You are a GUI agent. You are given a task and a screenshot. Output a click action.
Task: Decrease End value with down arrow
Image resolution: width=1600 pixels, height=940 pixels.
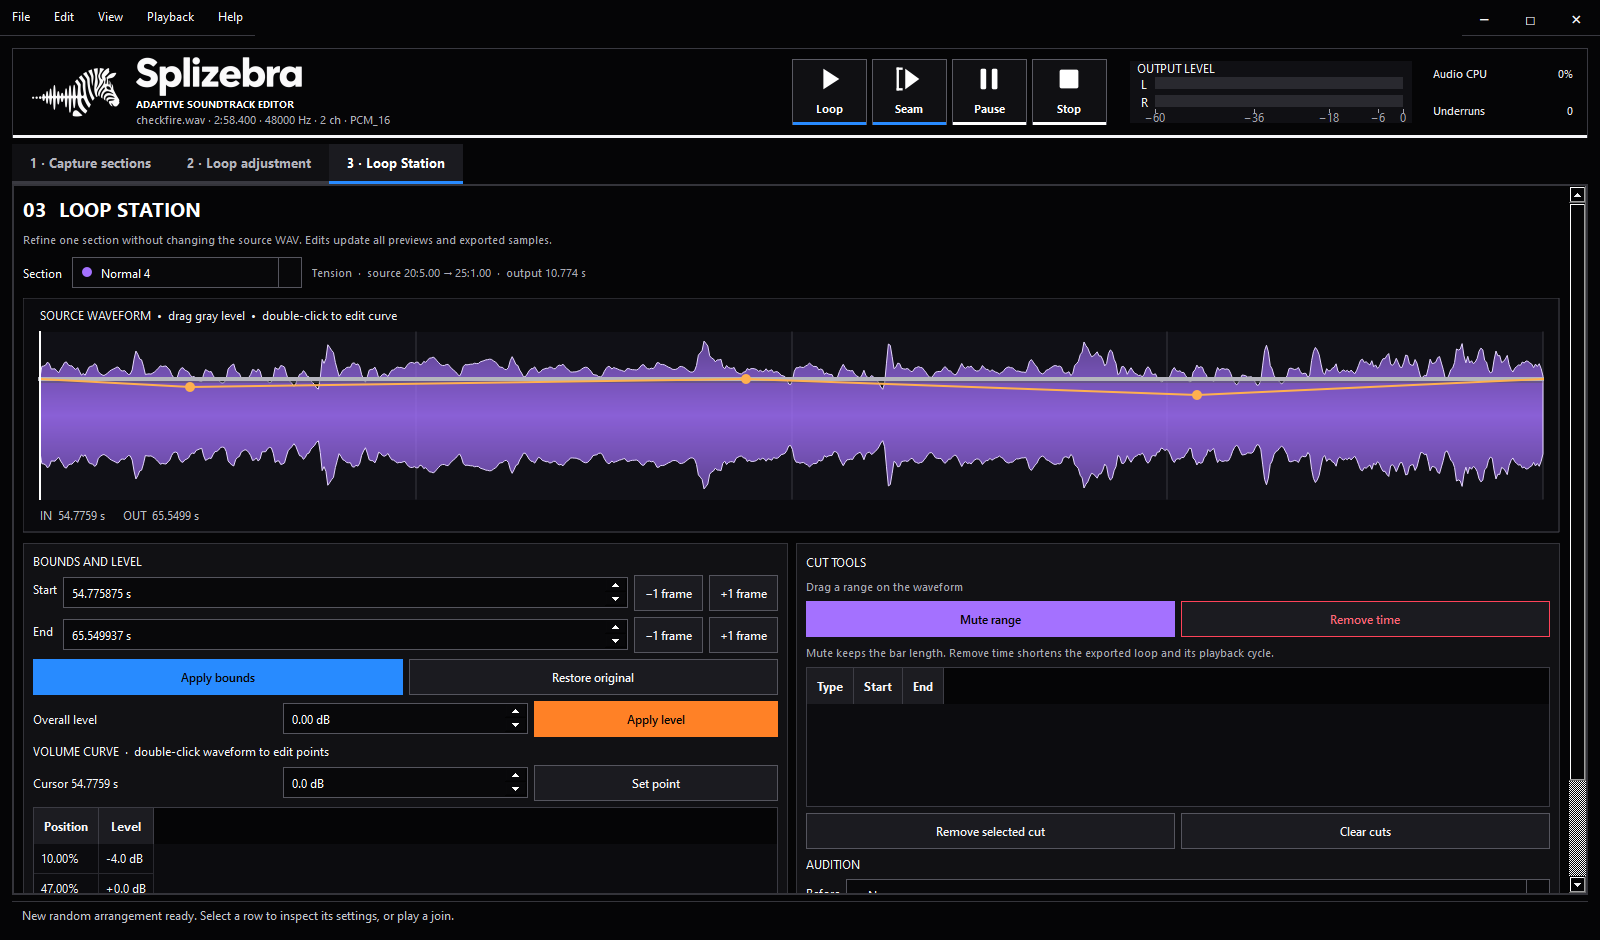[615, 642]
